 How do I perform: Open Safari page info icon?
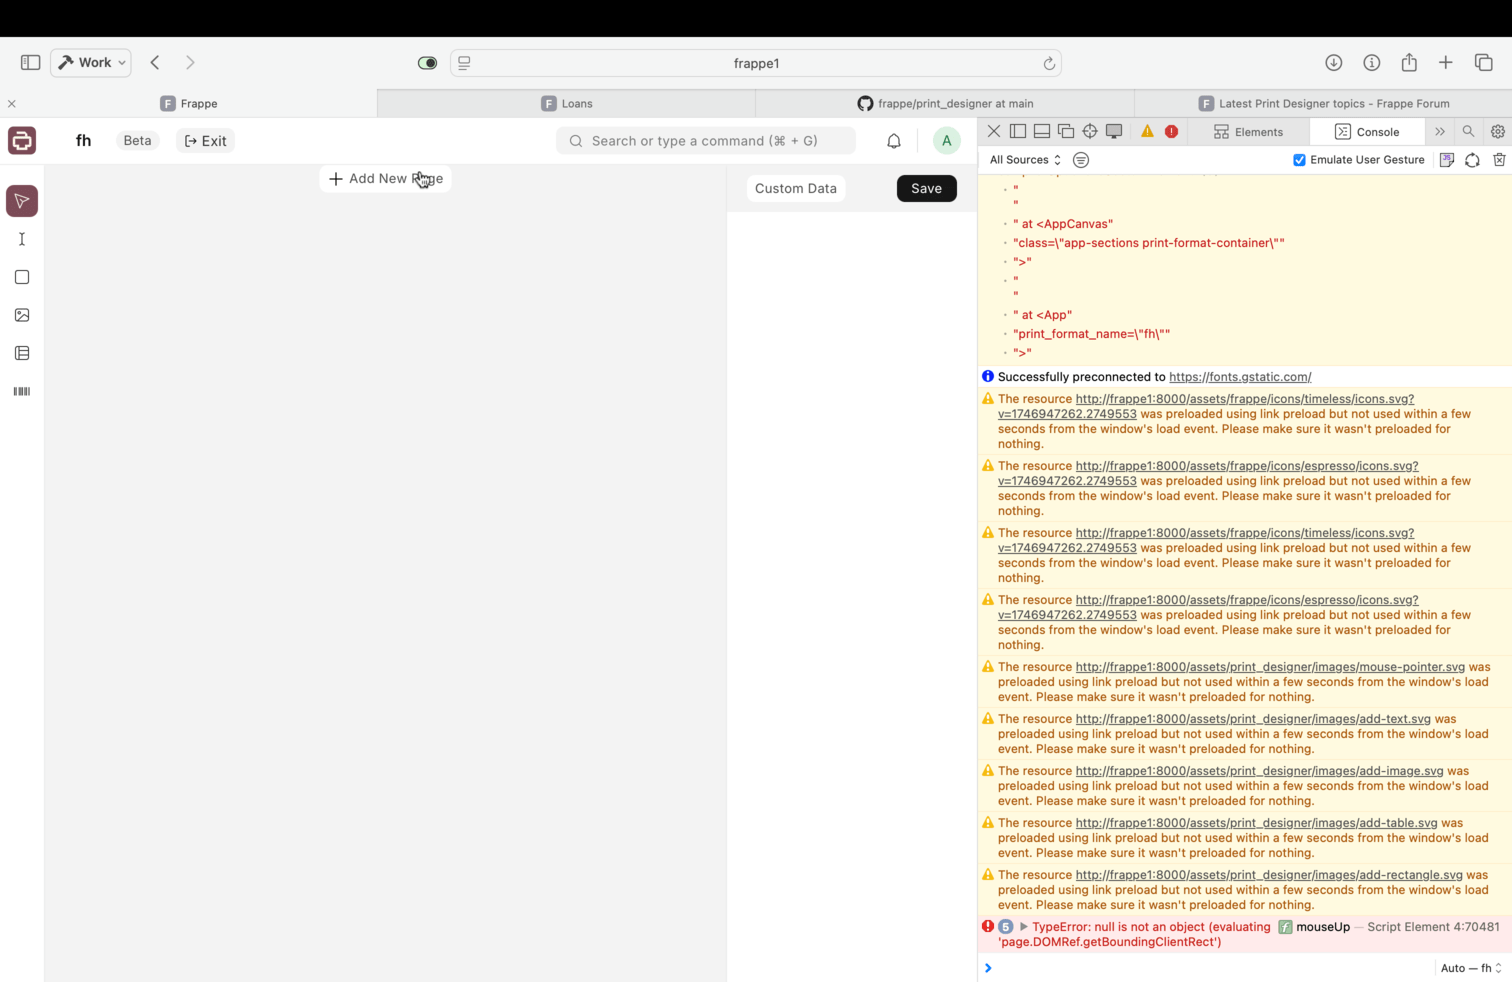click(1371, 62)
